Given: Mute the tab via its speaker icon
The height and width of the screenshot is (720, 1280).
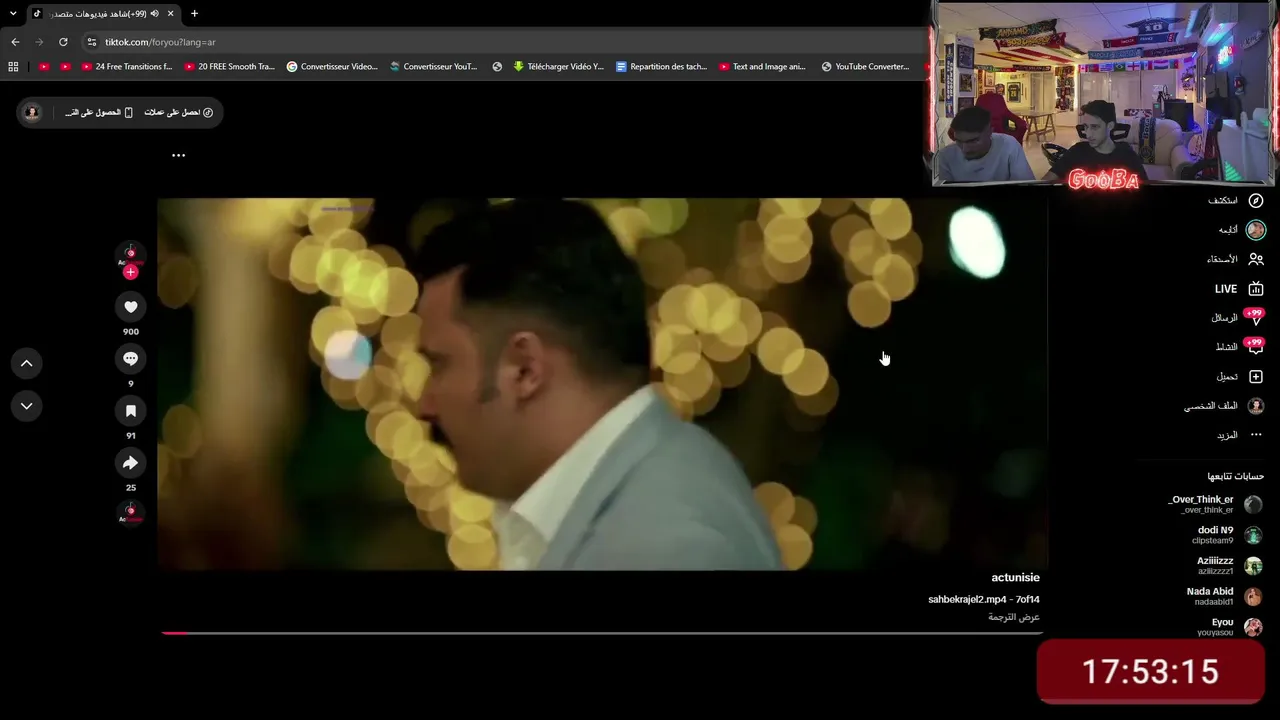Looking at the screenshot, I should coord(155,14).
